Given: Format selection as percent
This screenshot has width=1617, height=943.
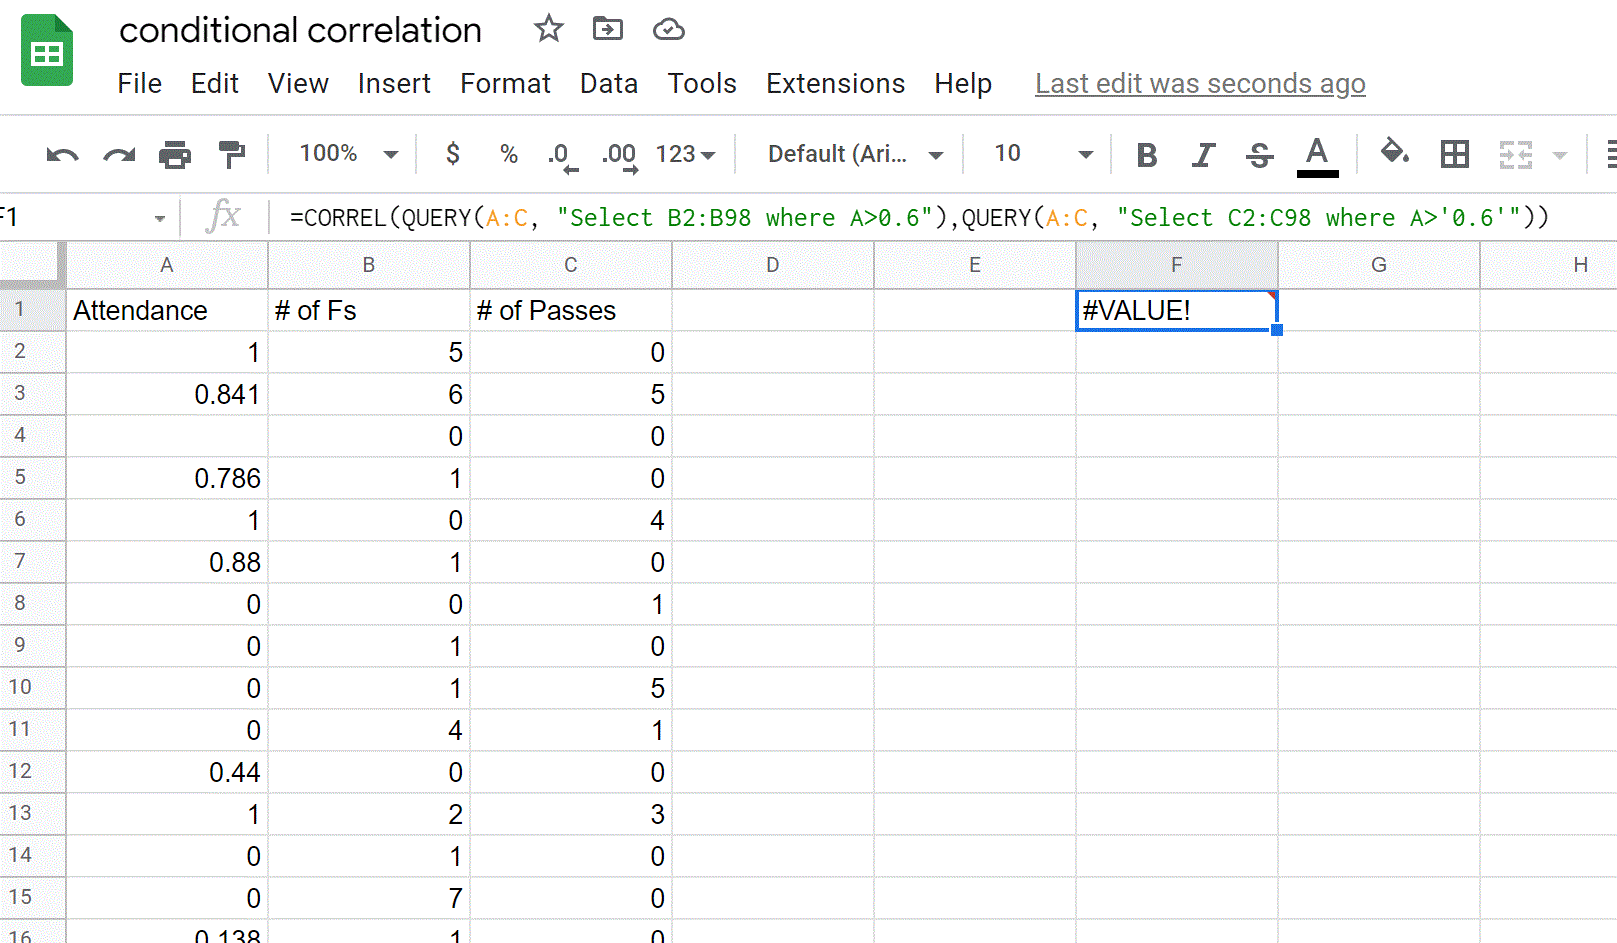Looking at the screenshot, I should [x=508, y=154].
